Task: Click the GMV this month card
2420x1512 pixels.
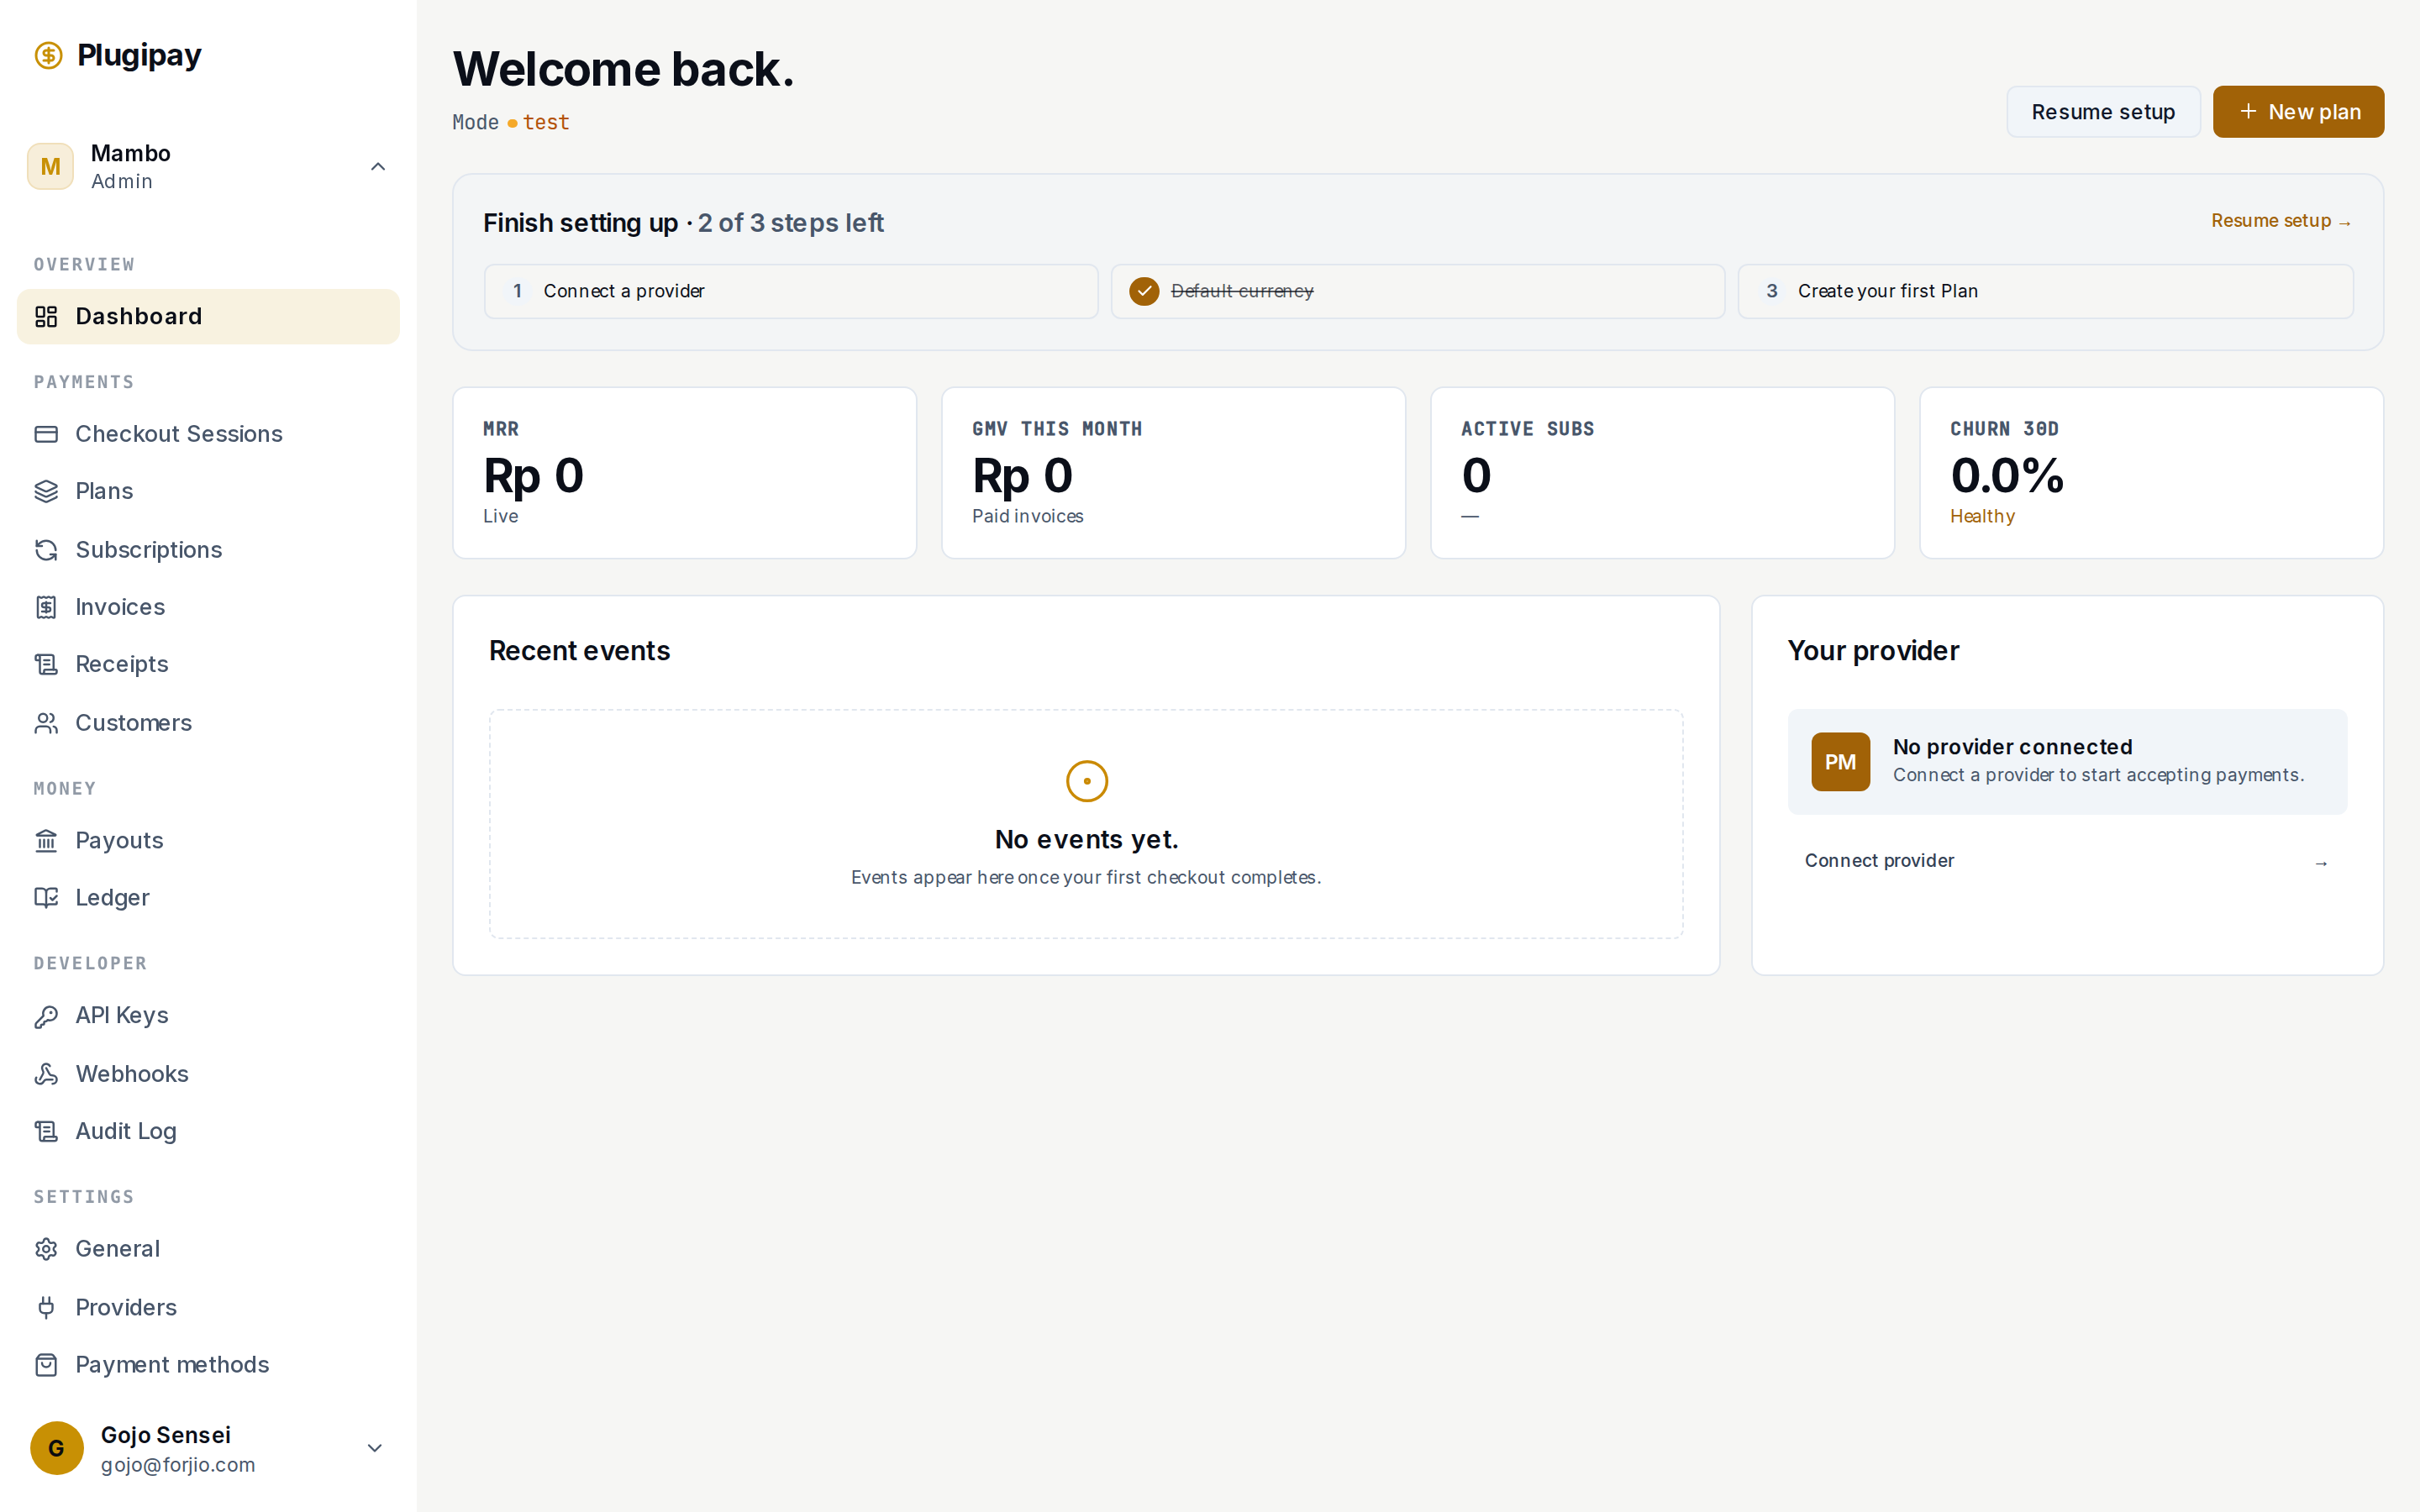Action: (1174, 473)
